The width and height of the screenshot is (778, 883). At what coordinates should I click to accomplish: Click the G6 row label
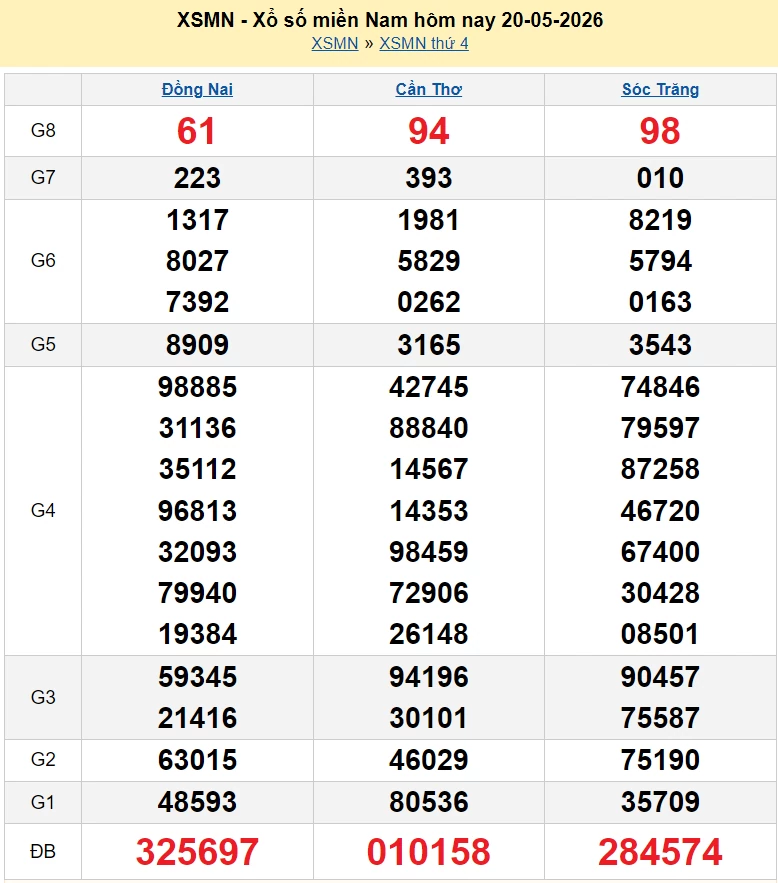click(43, 261)
